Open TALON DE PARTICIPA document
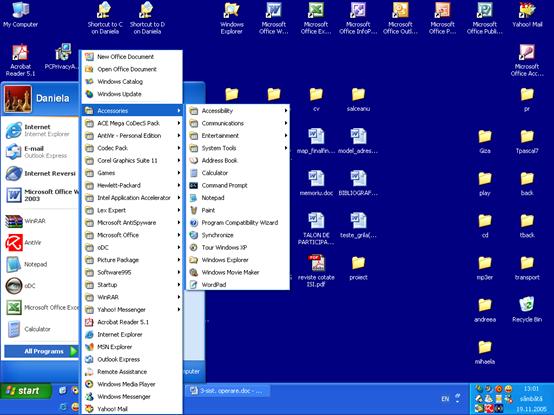Image resolution: width=554 pixels, height=415 pixels. click(x=316, y=229)
